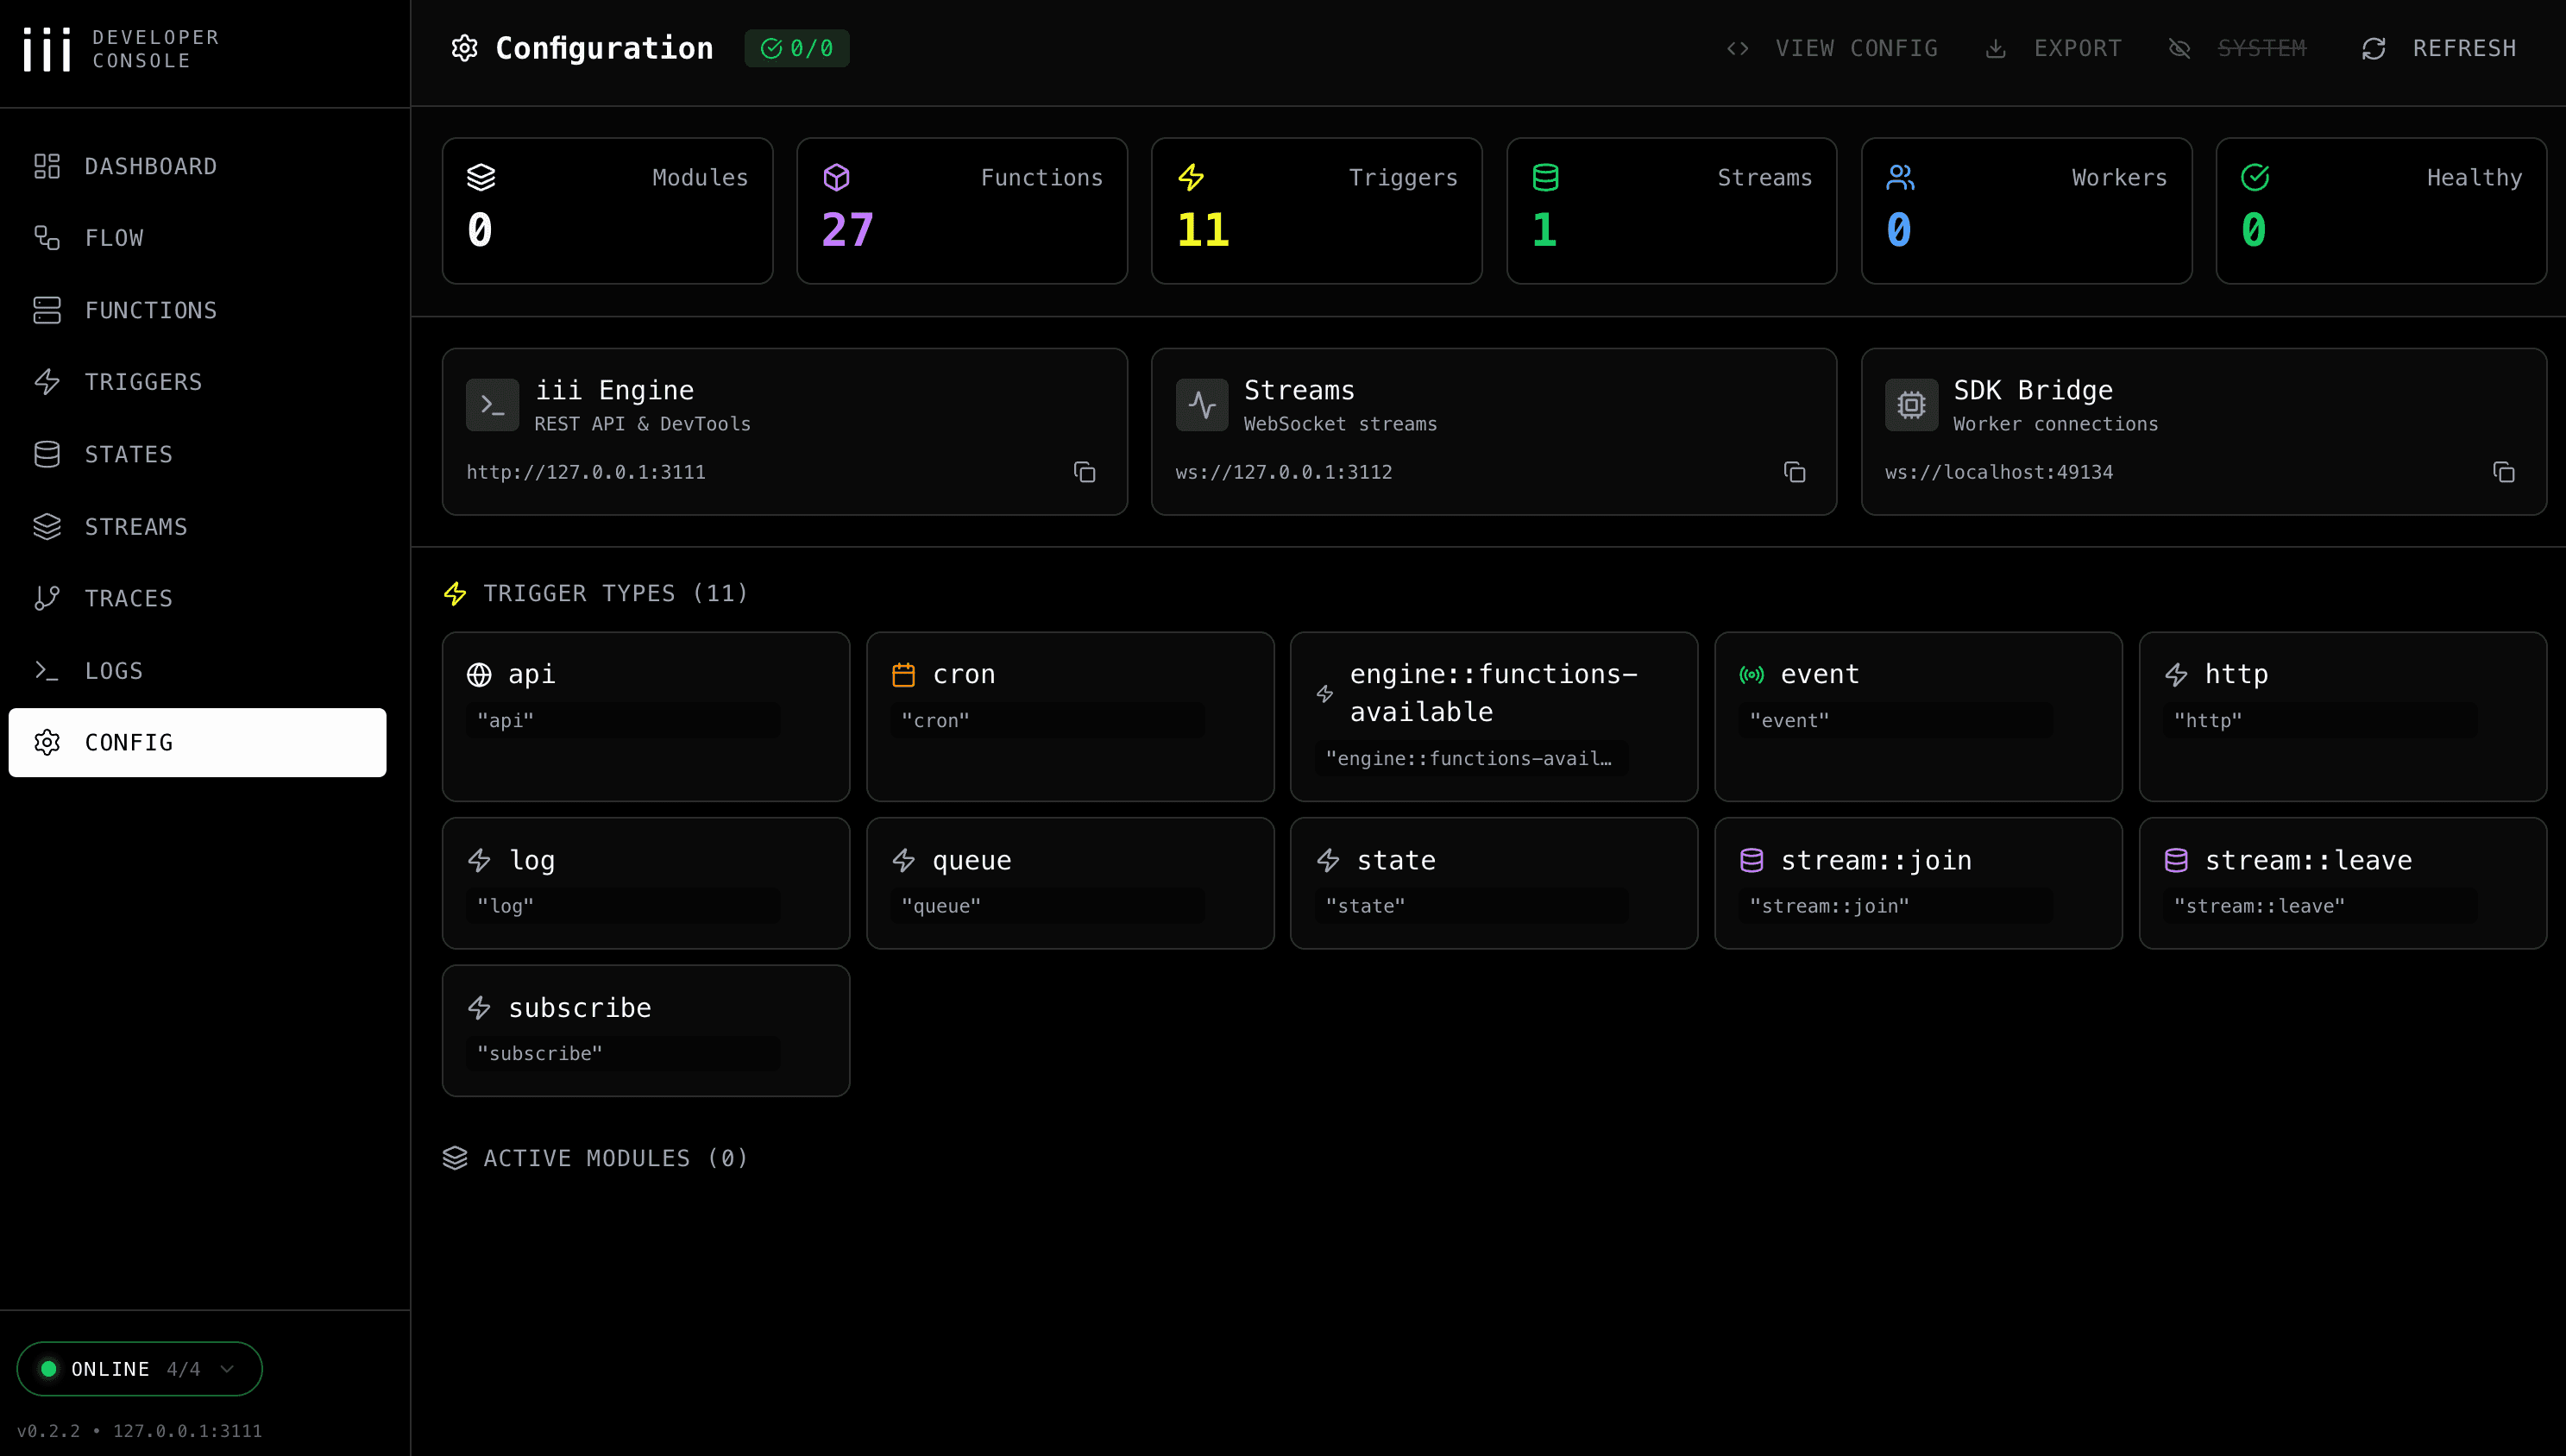This screenshot has width=2566, height=1456.
Task: Open the Logs section from sidebar
Action: coord(113,670)
